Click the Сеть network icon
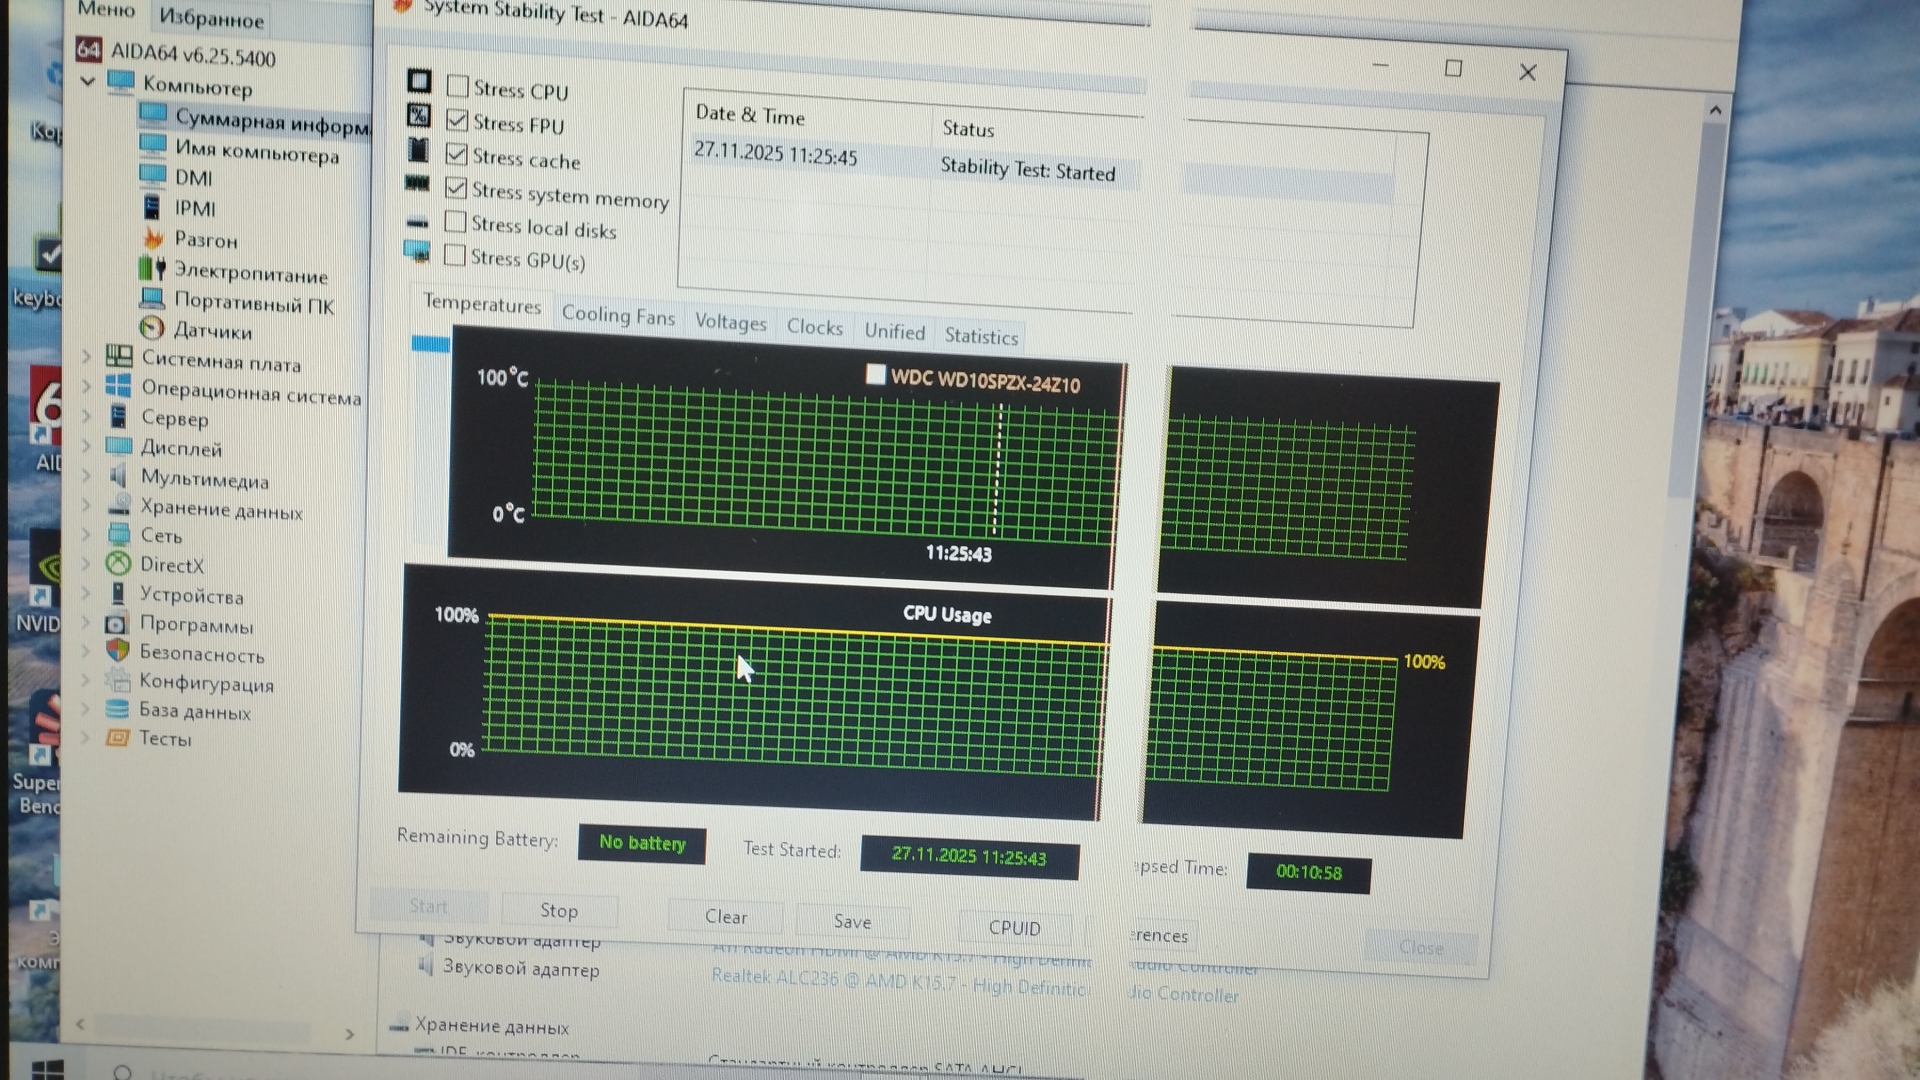Viewport: 1920px width, 1080px height. pos(118,534)
